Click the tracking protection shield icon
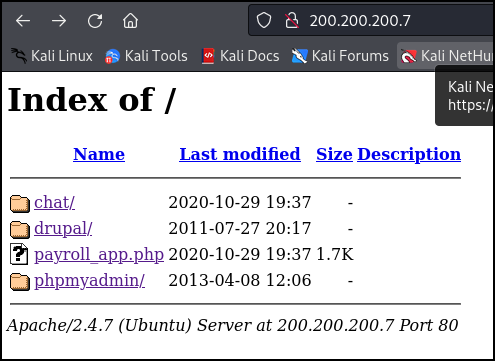 [x=264, y=20]
